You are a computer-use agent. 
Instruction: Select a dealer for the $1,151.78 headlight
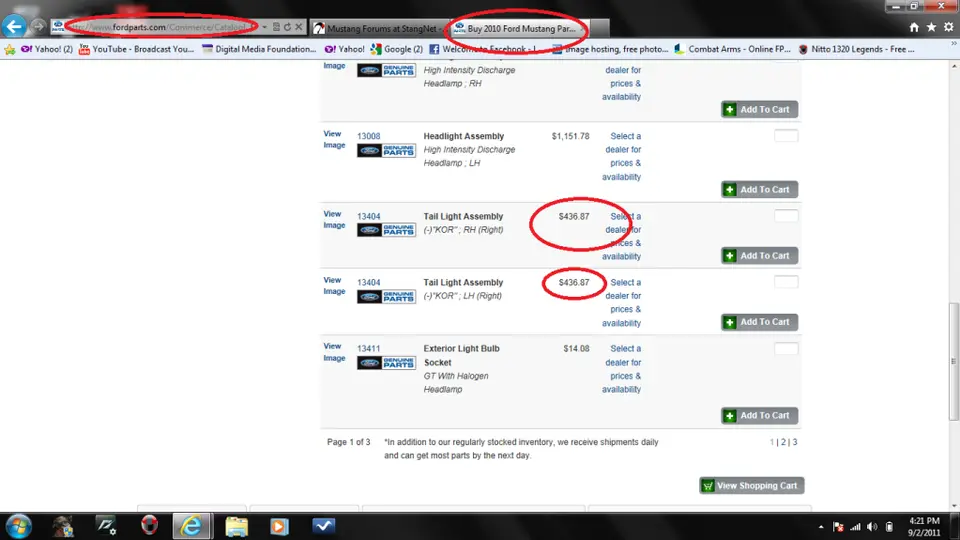(622, 156)
